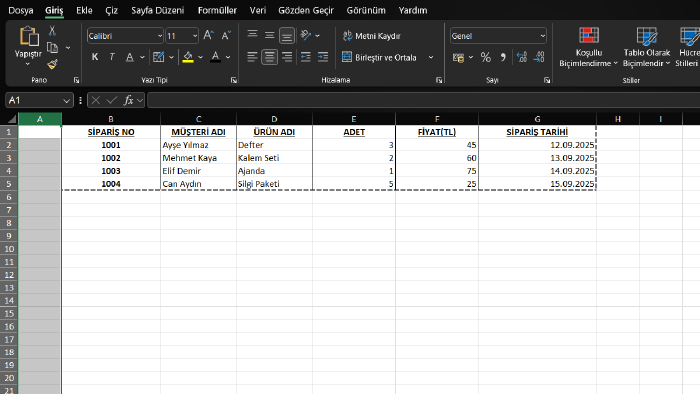The image size is (700, 394).
Task: Click inside the formula bar
Action: (x=423, y=100)
